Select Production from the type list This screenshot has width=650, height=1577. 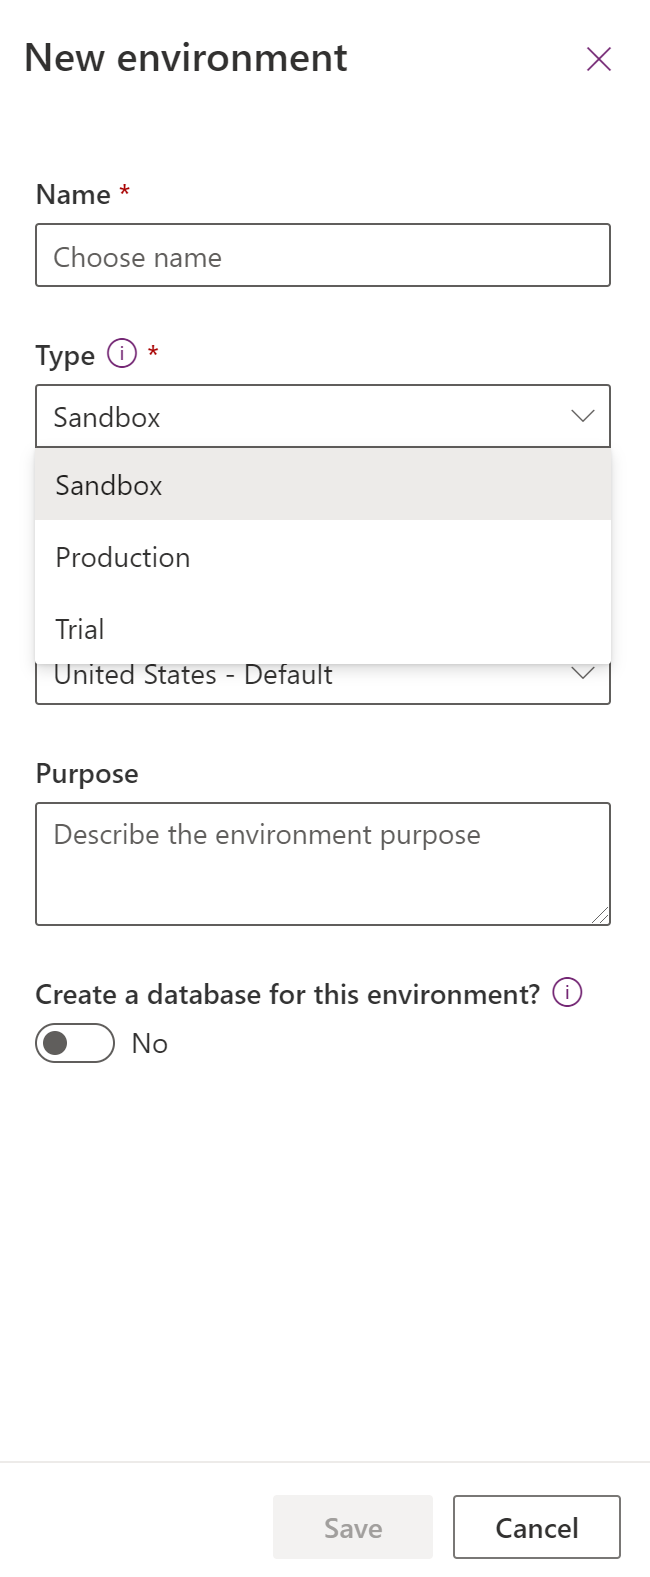point(122,557)
